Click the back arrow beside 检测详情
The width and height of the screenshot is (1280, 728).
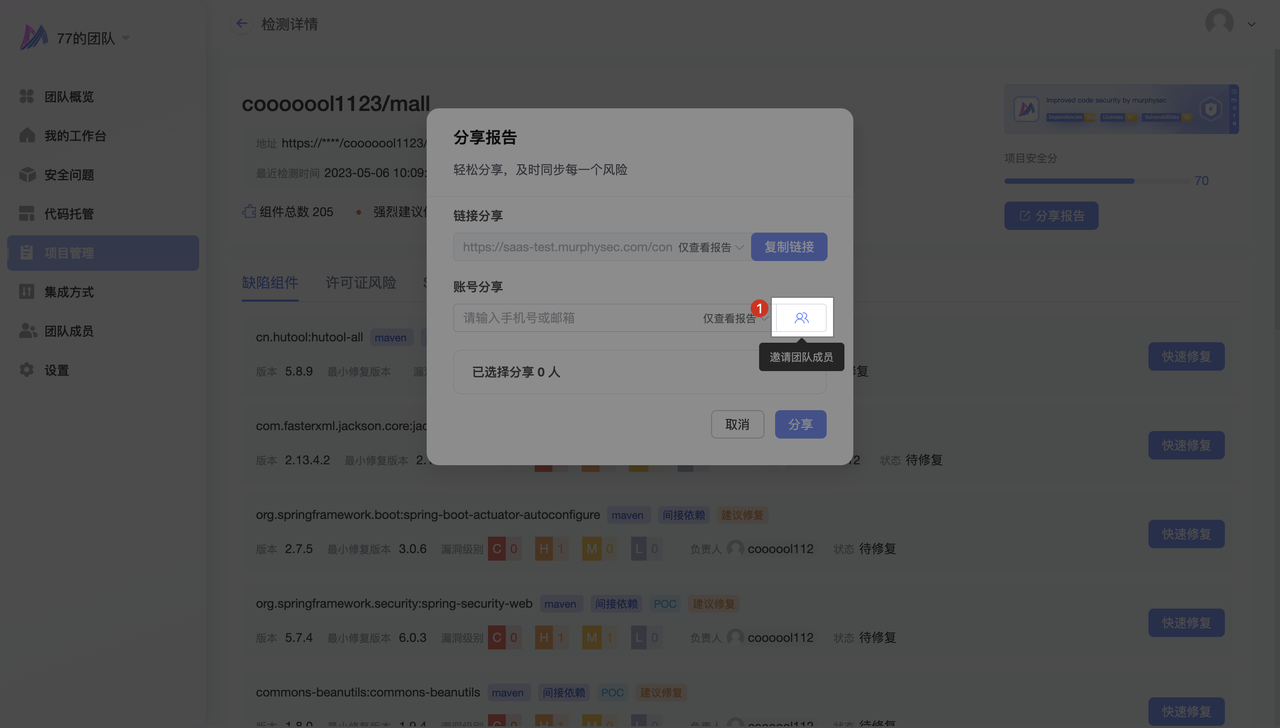coord(241,23)
